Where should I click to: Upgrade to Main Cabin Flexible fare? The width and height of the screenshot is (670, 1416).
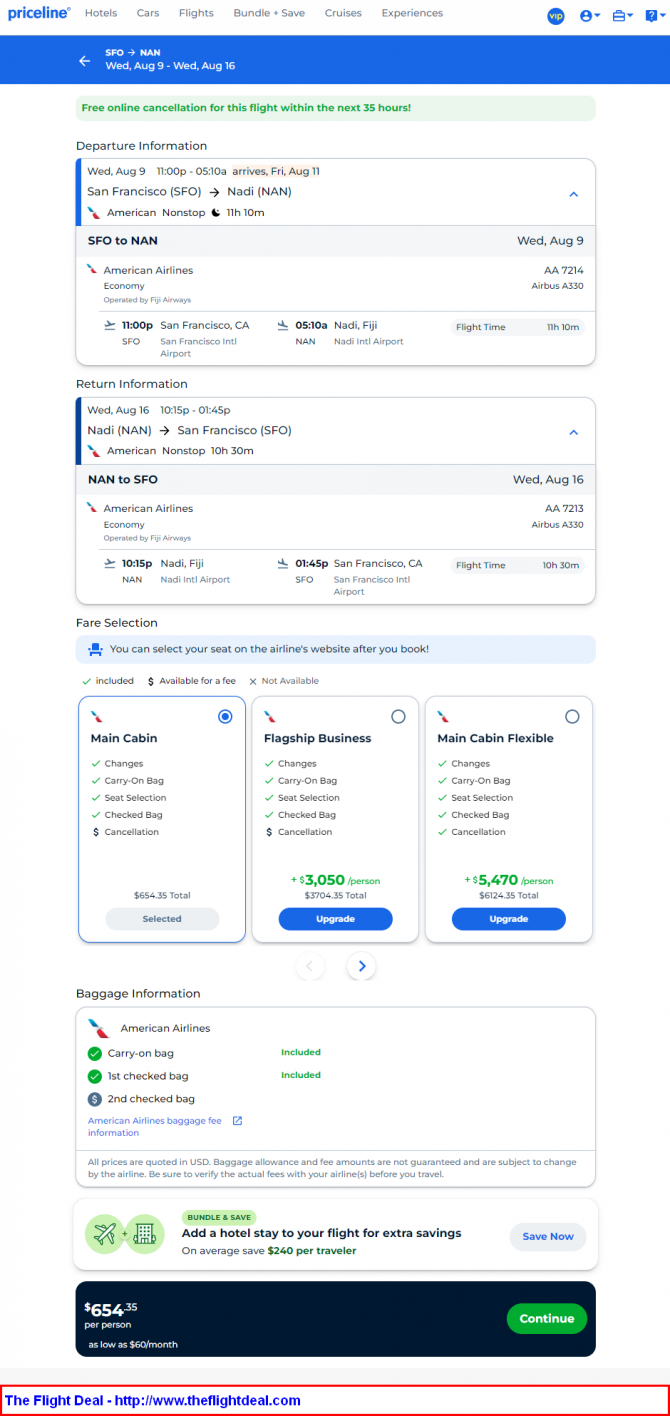(508, 919)
